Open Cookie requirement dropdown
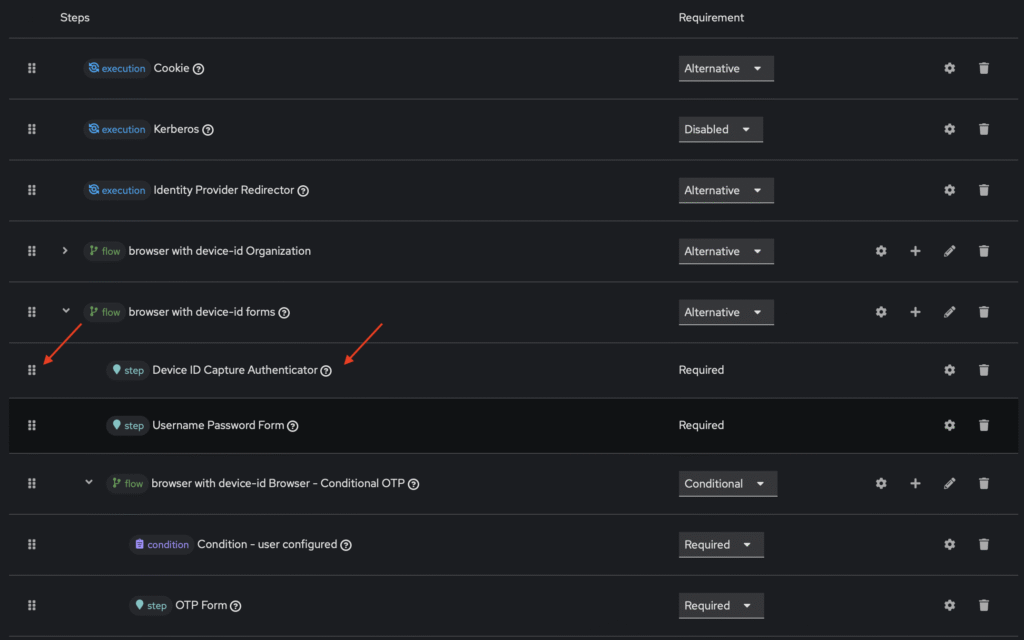Image resolution: width=1024 pixels, height=640 pixels. click(725, 69)
